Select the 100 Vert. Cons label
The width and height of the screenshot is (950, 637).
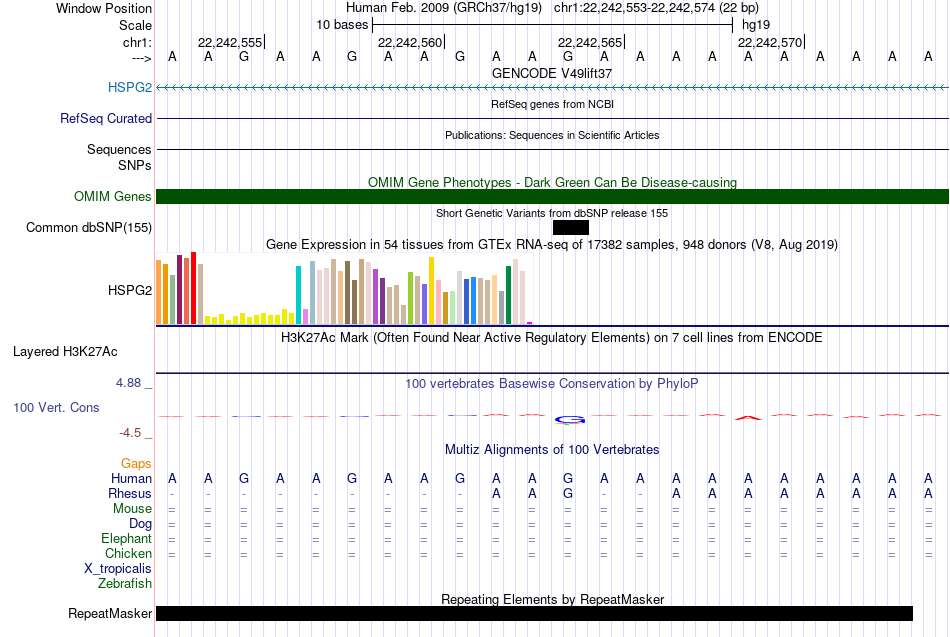point(57,408)
